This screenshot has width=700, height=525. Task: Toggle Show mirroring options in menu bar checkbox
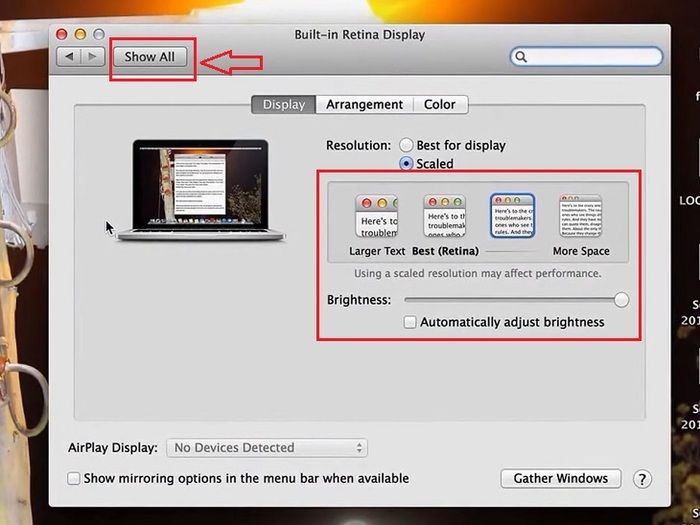click(x=74, y=479)
